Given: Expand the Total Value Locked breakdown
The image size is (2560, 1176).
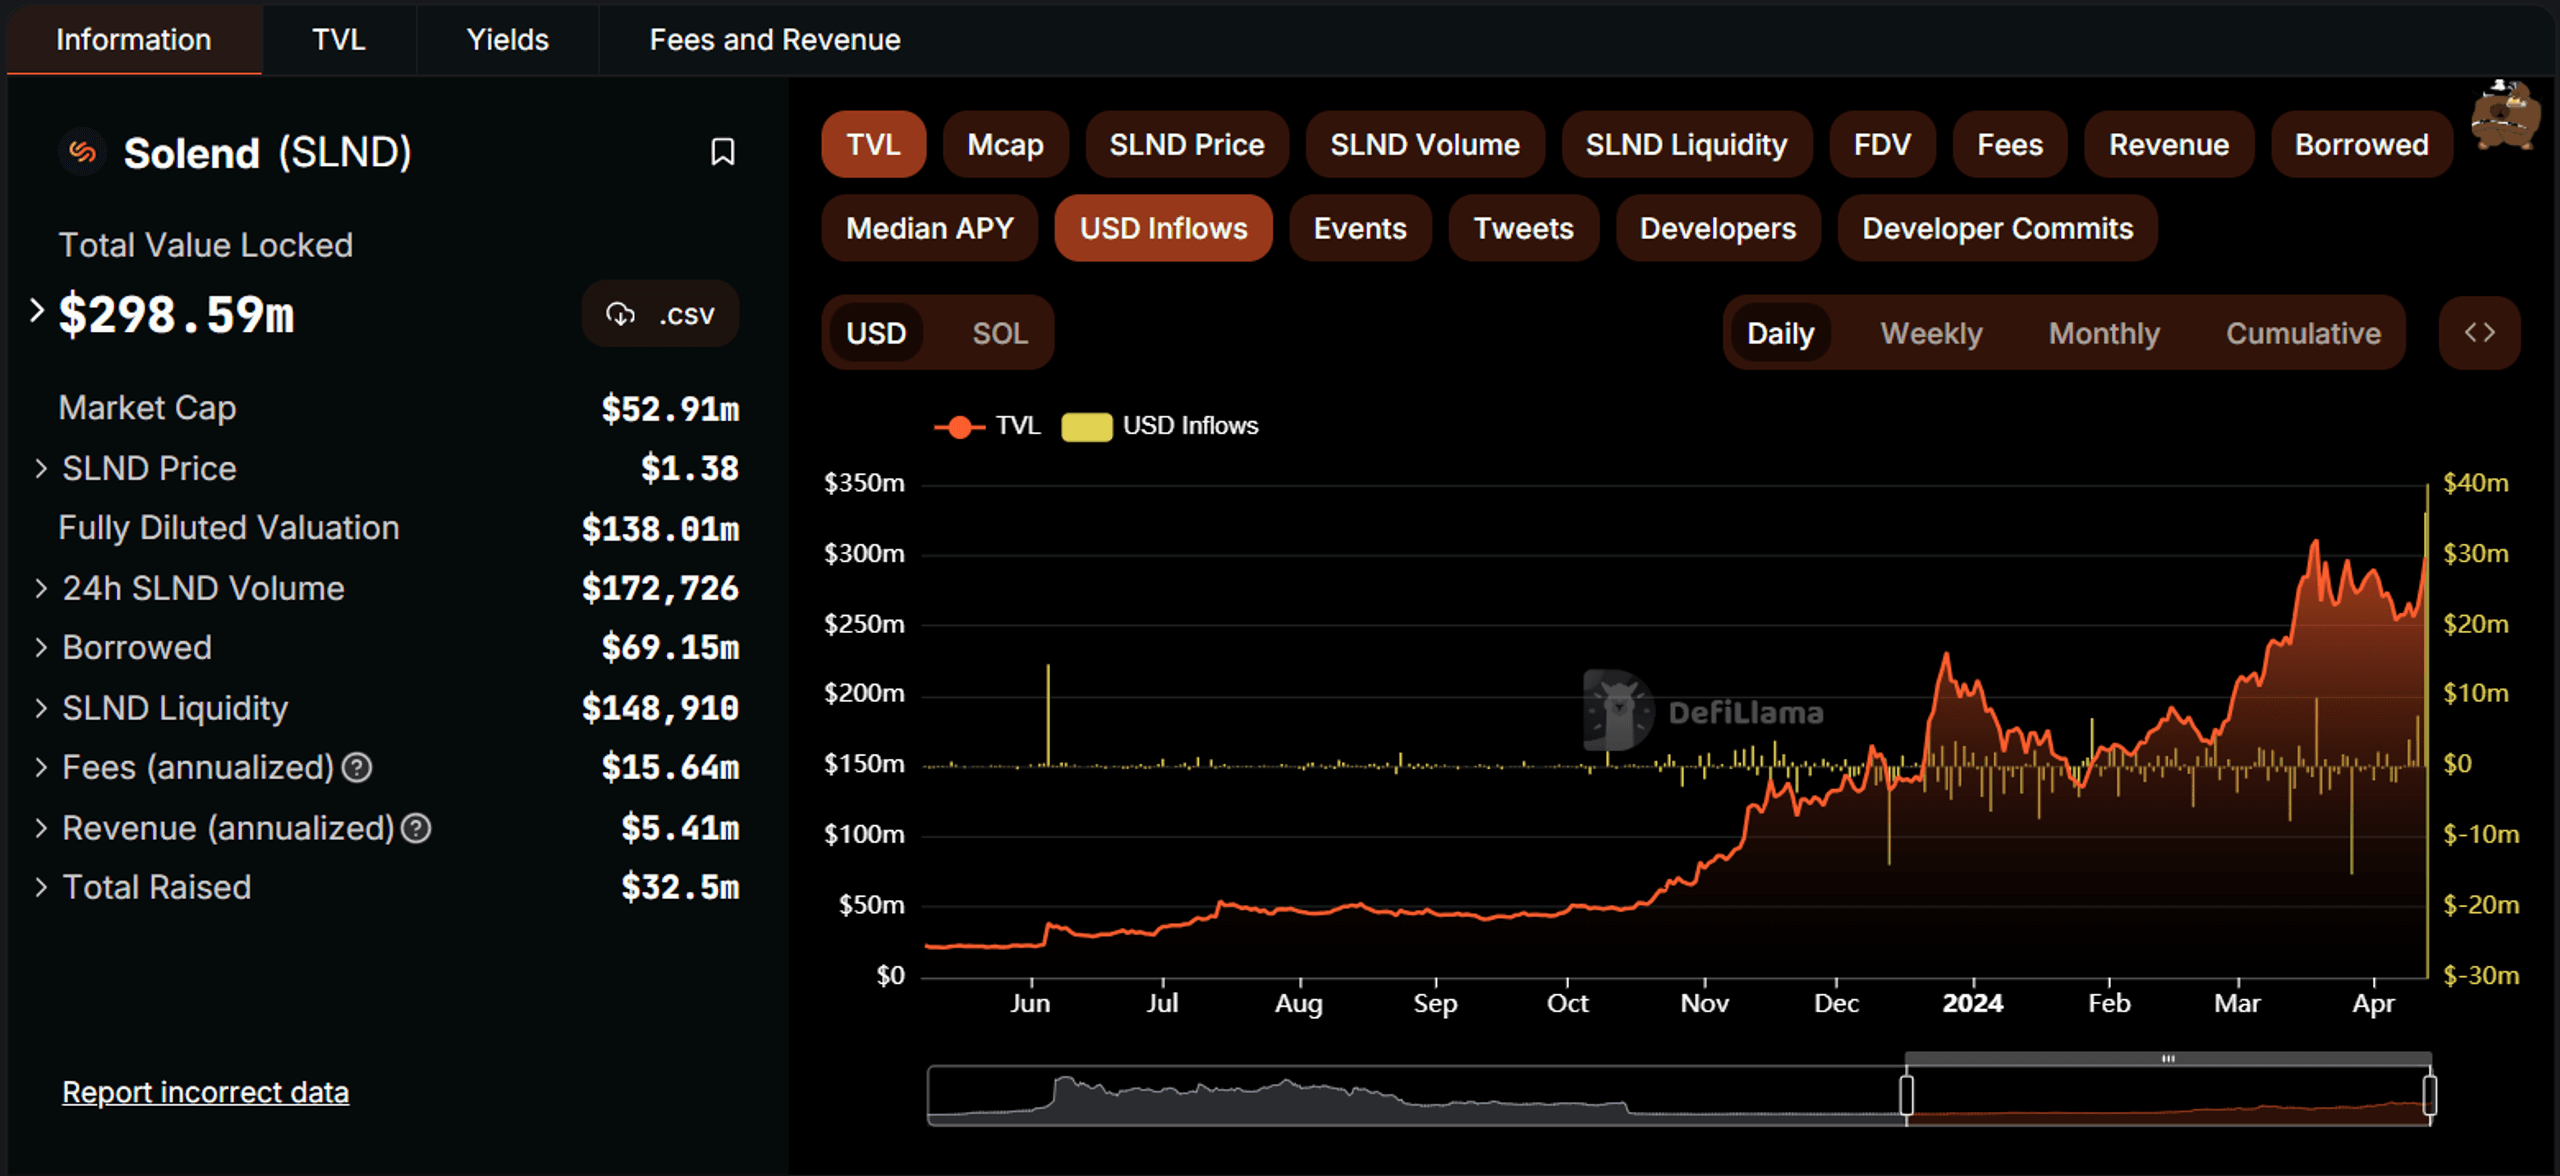Looking at the screenshot, I should point(37,311).
